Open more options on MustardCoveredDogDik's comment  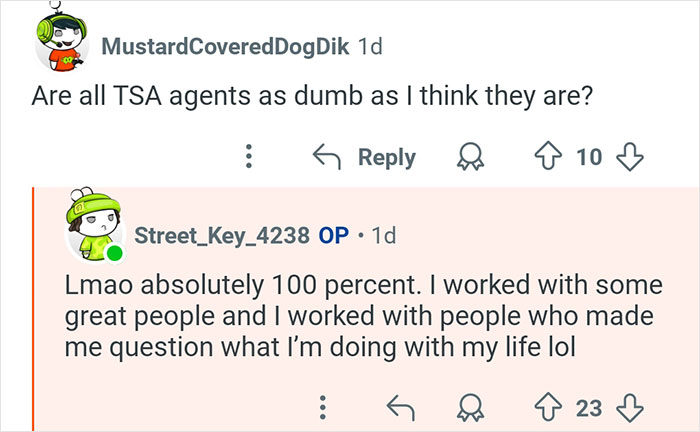249,156
